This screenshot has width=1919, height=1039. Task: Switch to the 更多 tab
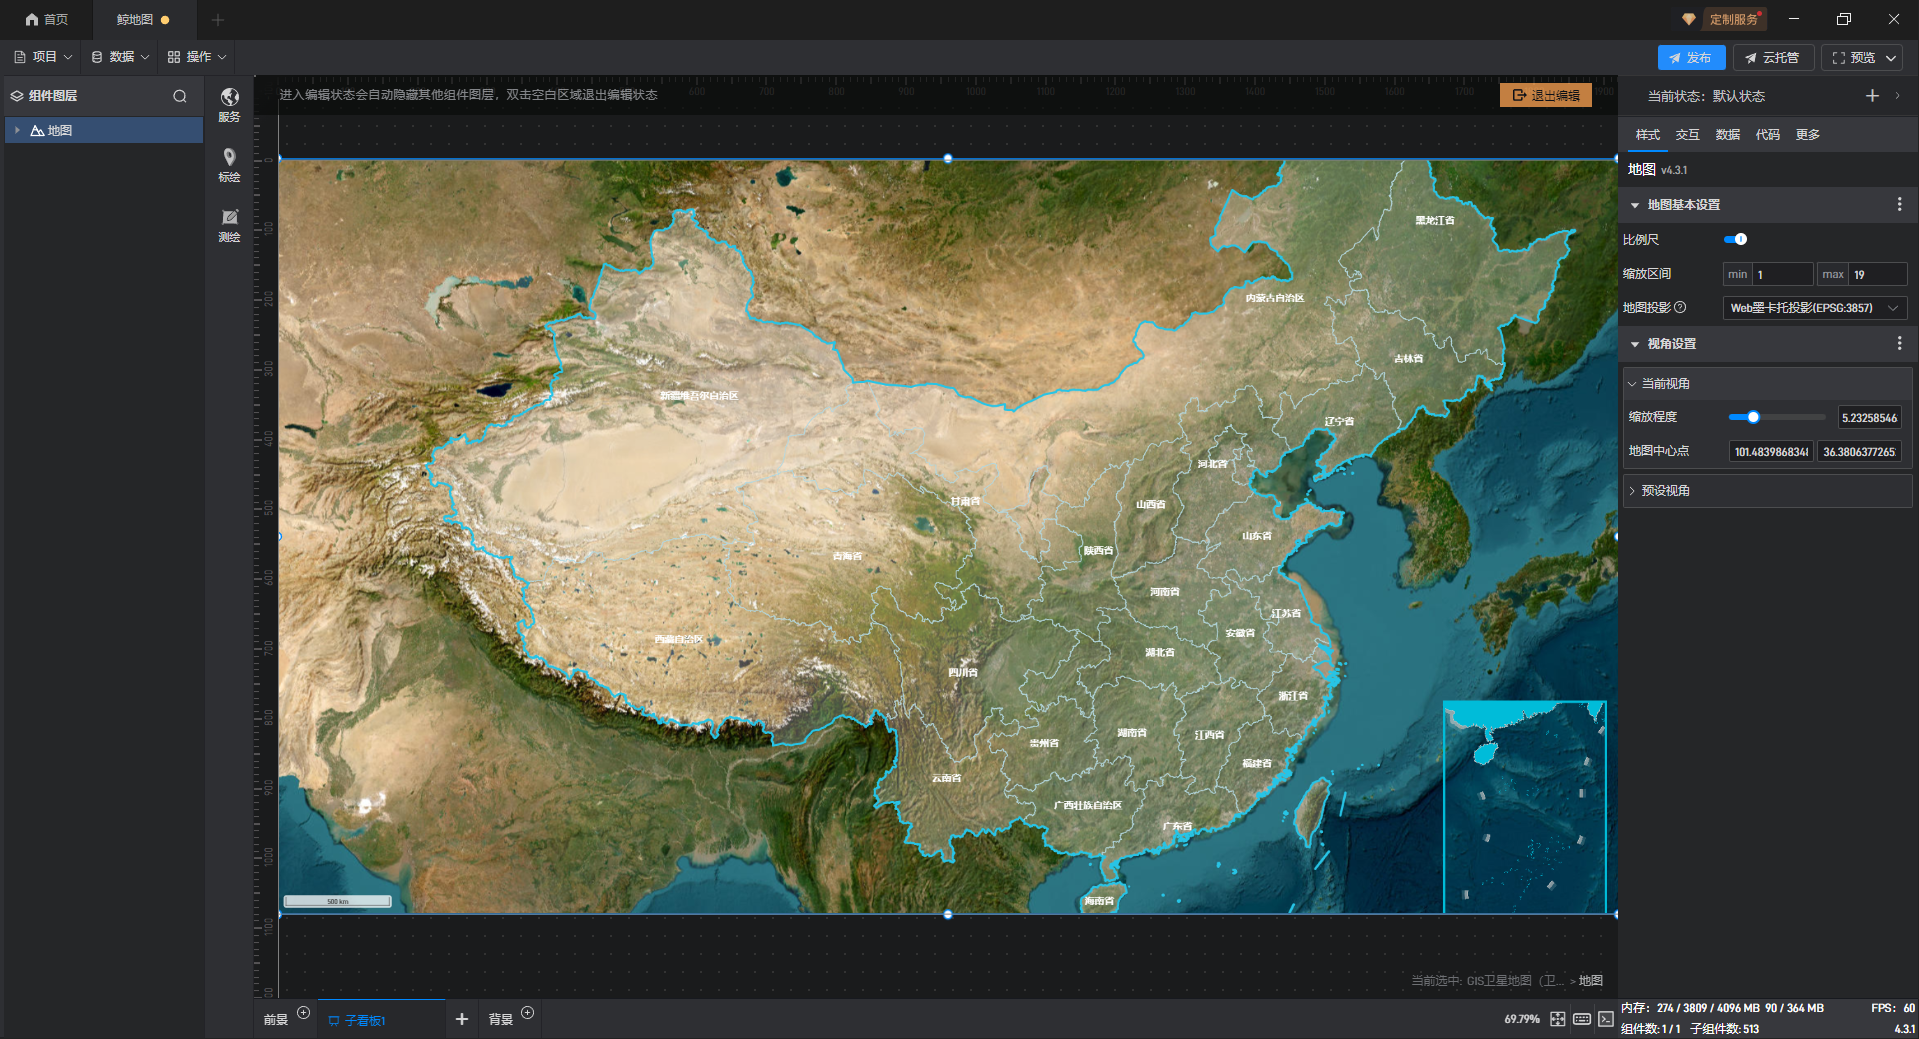(1807, 135)
